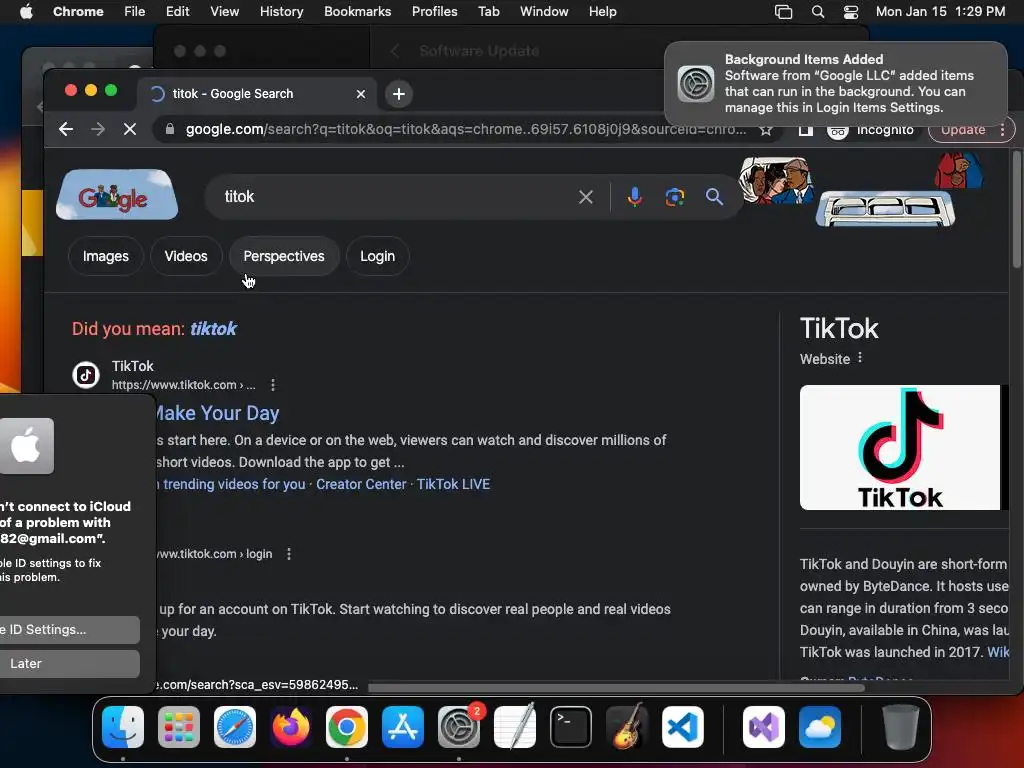1024x768 pixels.
Task: Bookmark this page with the star icon
Action: point(766,130)
